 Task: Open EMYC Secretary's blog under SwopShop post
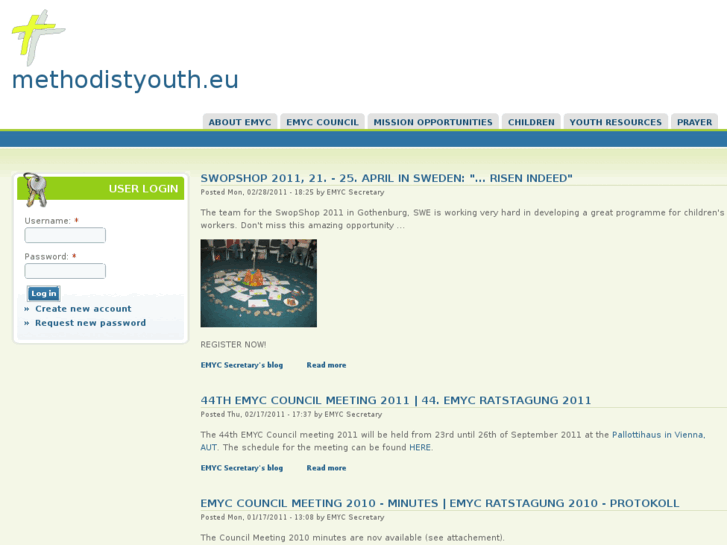[x=242, y=365]
